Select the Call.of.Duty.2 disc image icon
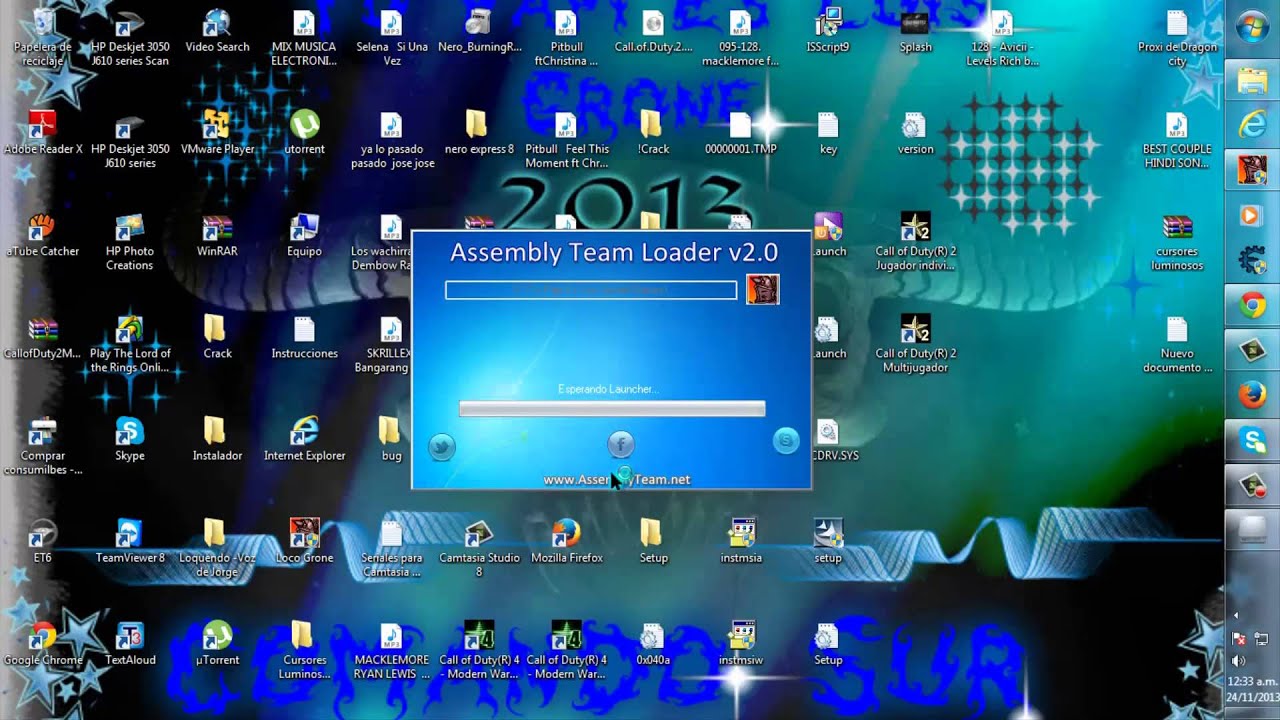The height and width of the screenshot is (720, 1280). click(653, 32)
